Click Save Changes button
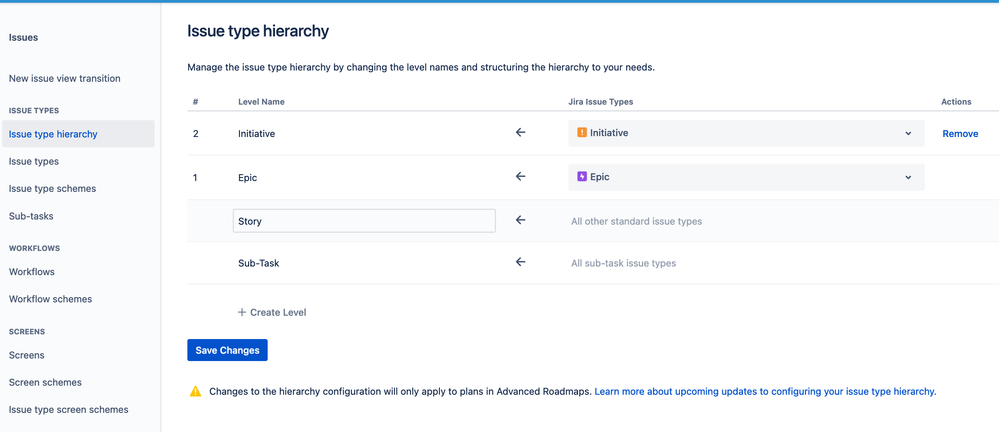The width and height of the screenshot is (999, 432). coord(227,350)
